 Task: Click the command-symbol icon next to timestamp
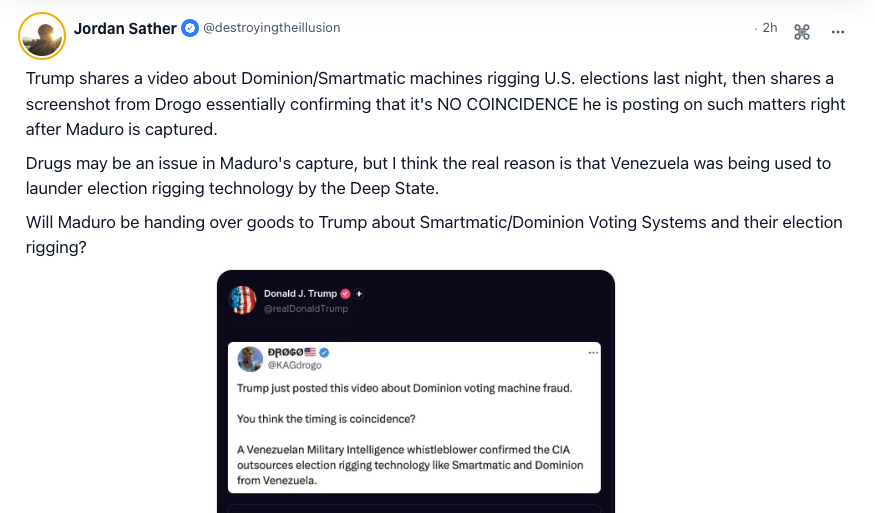pyautogui.click(x=802, y=32)
